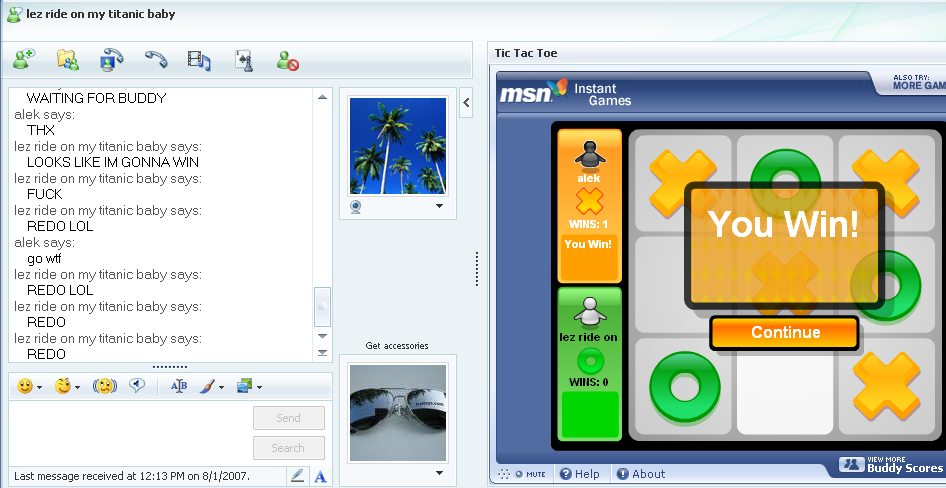
Task: Open the share files icon
Action: tap(68, 60)
